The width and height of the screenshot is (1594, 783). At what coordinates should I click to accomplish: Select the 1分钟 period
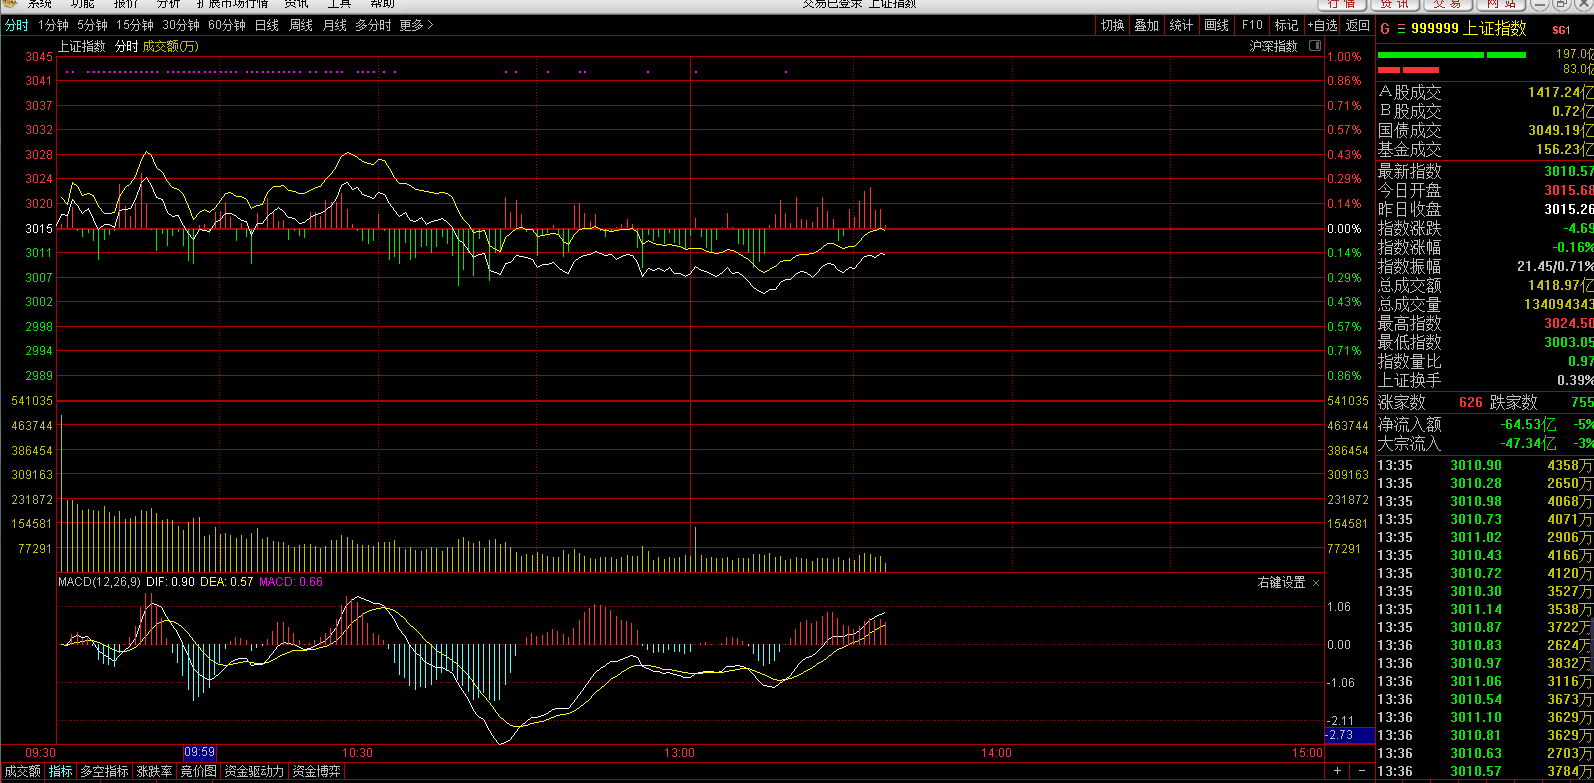[x=53, y=26]
